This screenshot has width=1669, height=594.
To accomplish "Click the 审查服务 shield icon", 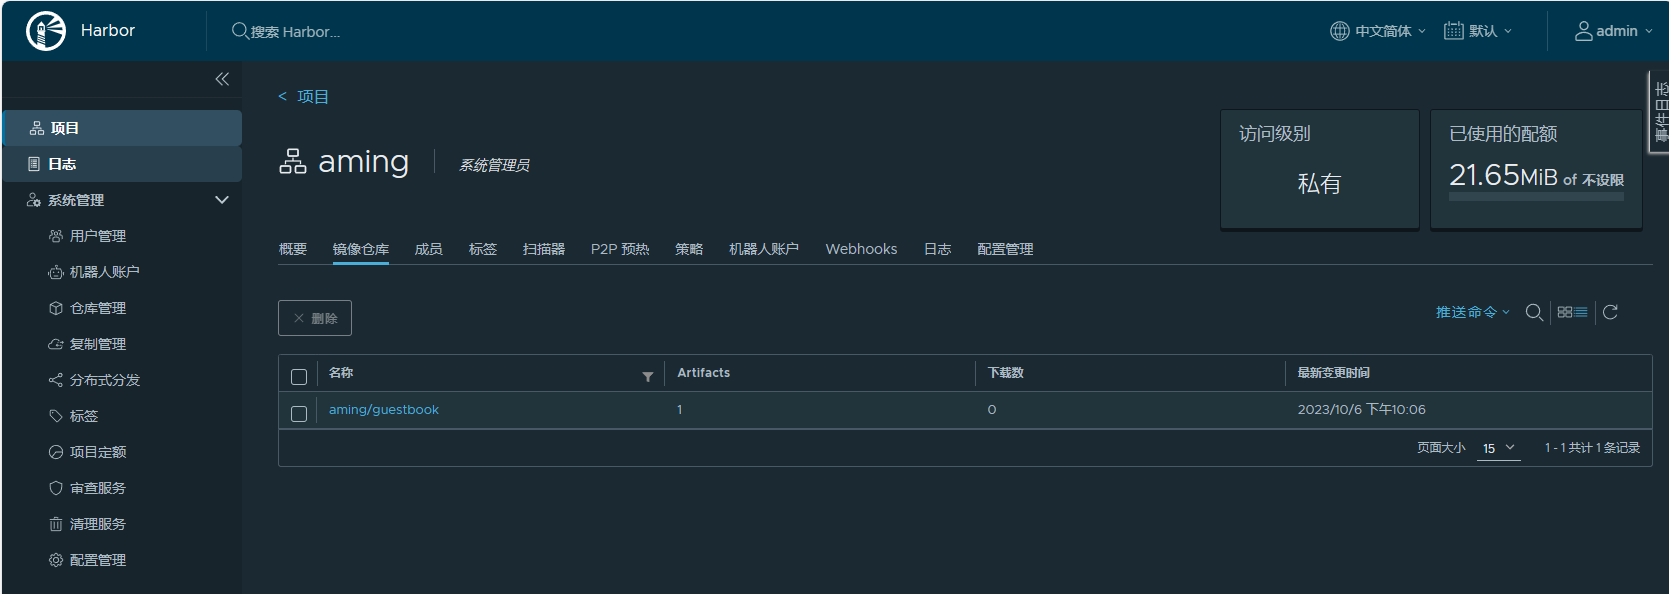I will (x=56, y=488).
